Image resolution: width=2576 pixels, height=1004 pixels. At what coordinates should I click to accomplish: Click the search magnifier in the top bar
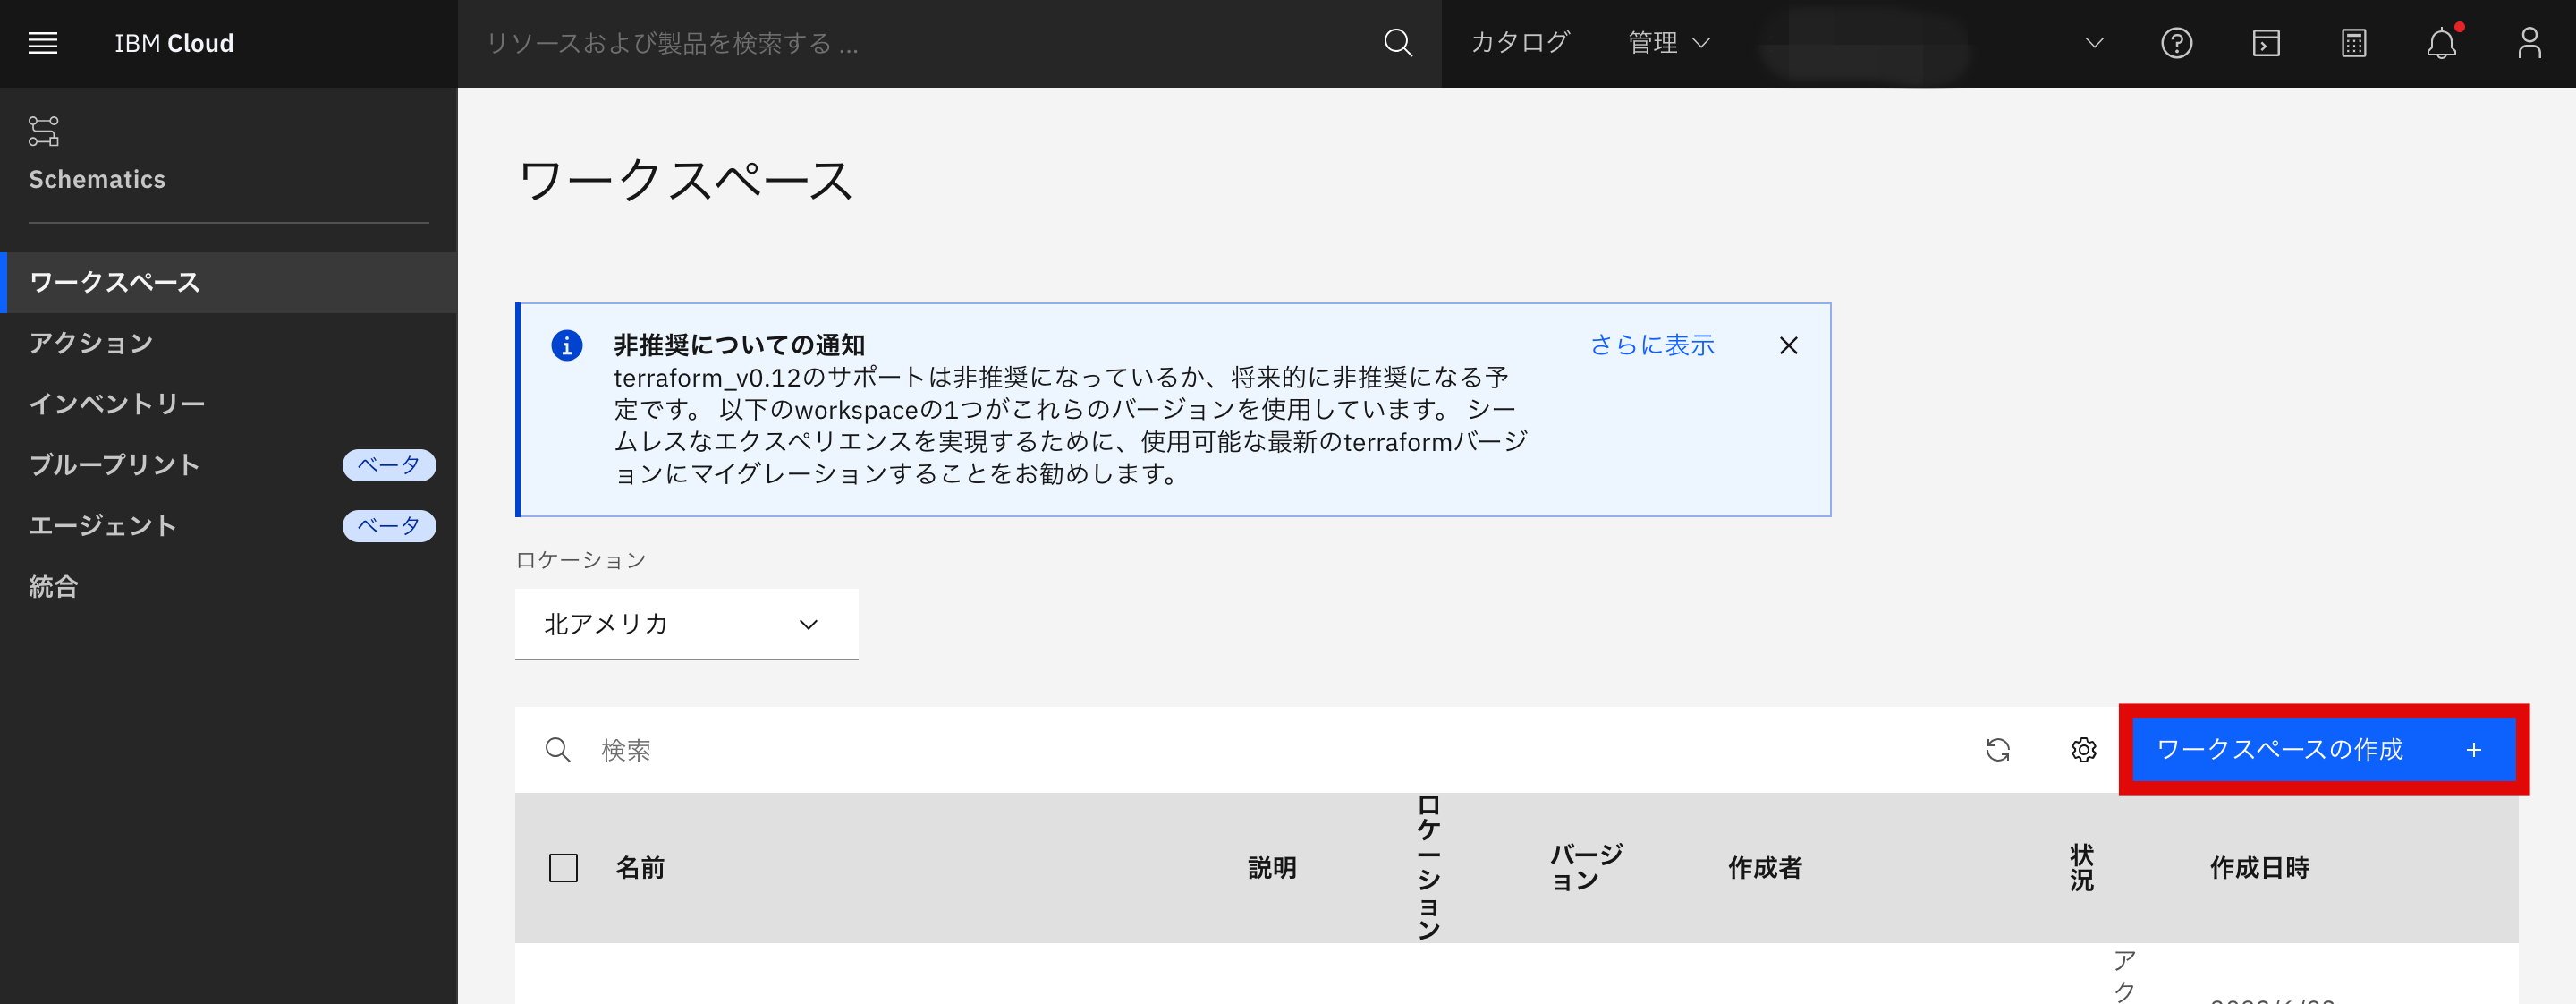coord(1398,43)
